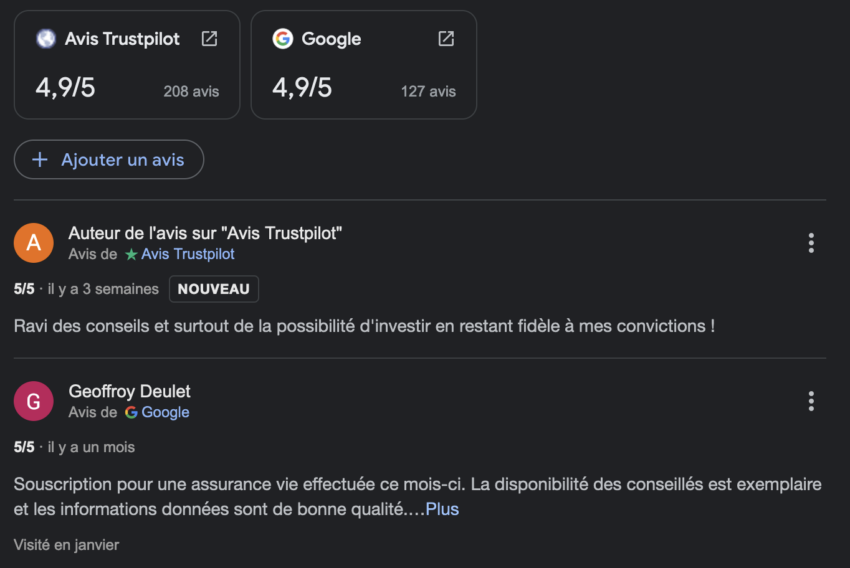
Task: Open the Avis Trustpilot source link
Action: click(188, 255)
